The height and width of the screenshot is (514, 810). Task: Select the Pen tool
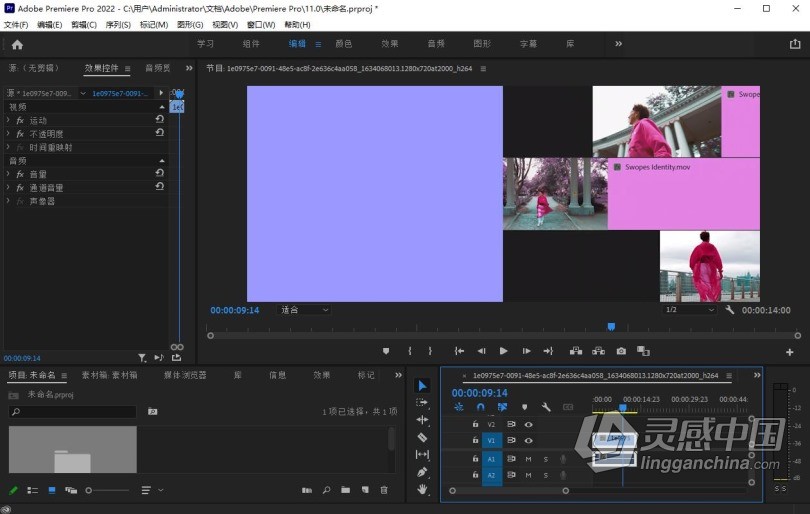tap(422, 472)
